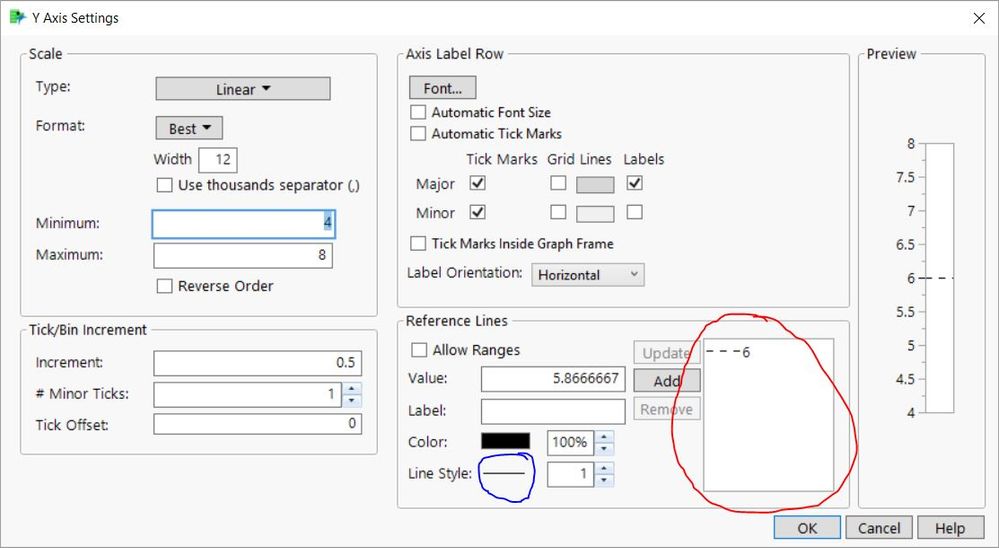999x548 pixels.
Task: Click the Tick Offset field
Action: [x=257, y=424]
